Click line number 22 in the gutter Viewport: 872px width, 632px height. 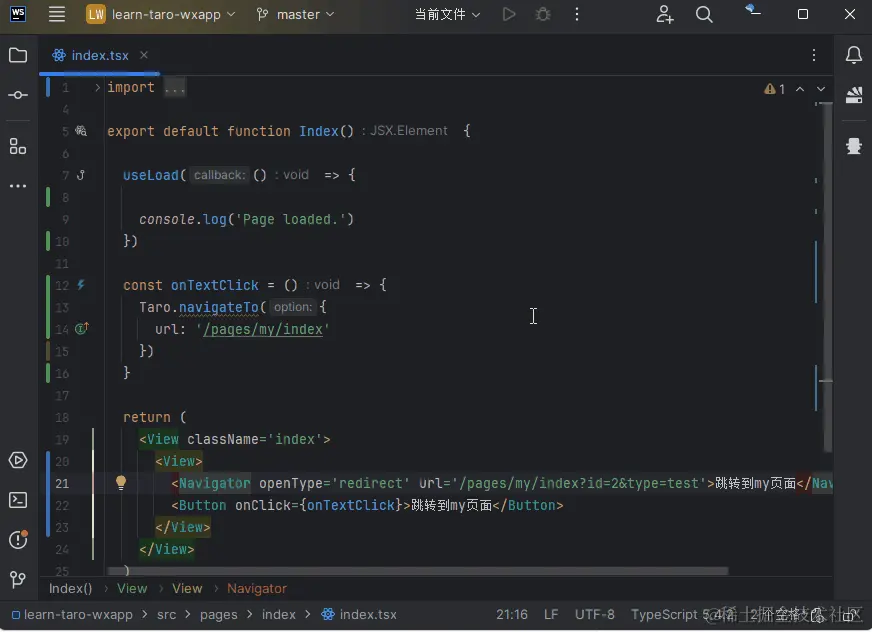pos(62,505)
